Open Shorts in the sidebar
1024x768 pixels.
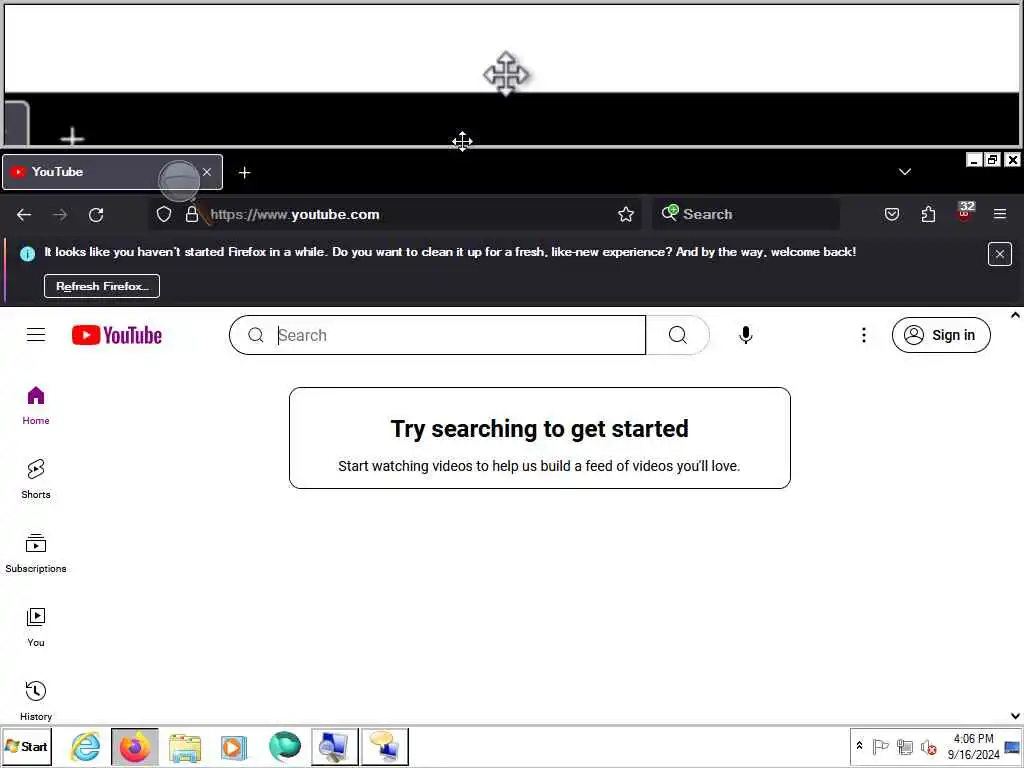(x=36, y=479)
